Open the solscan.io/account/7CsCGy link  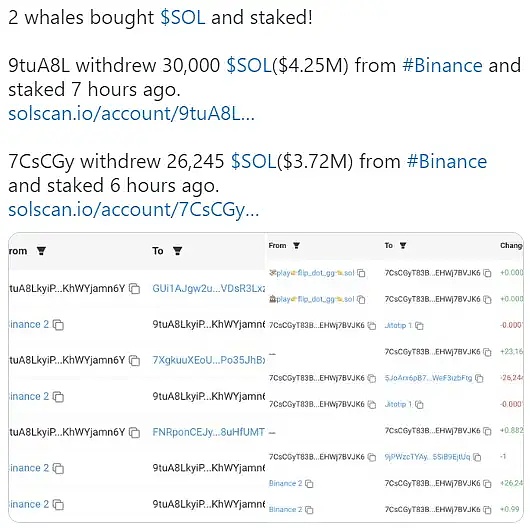(134, 210)
